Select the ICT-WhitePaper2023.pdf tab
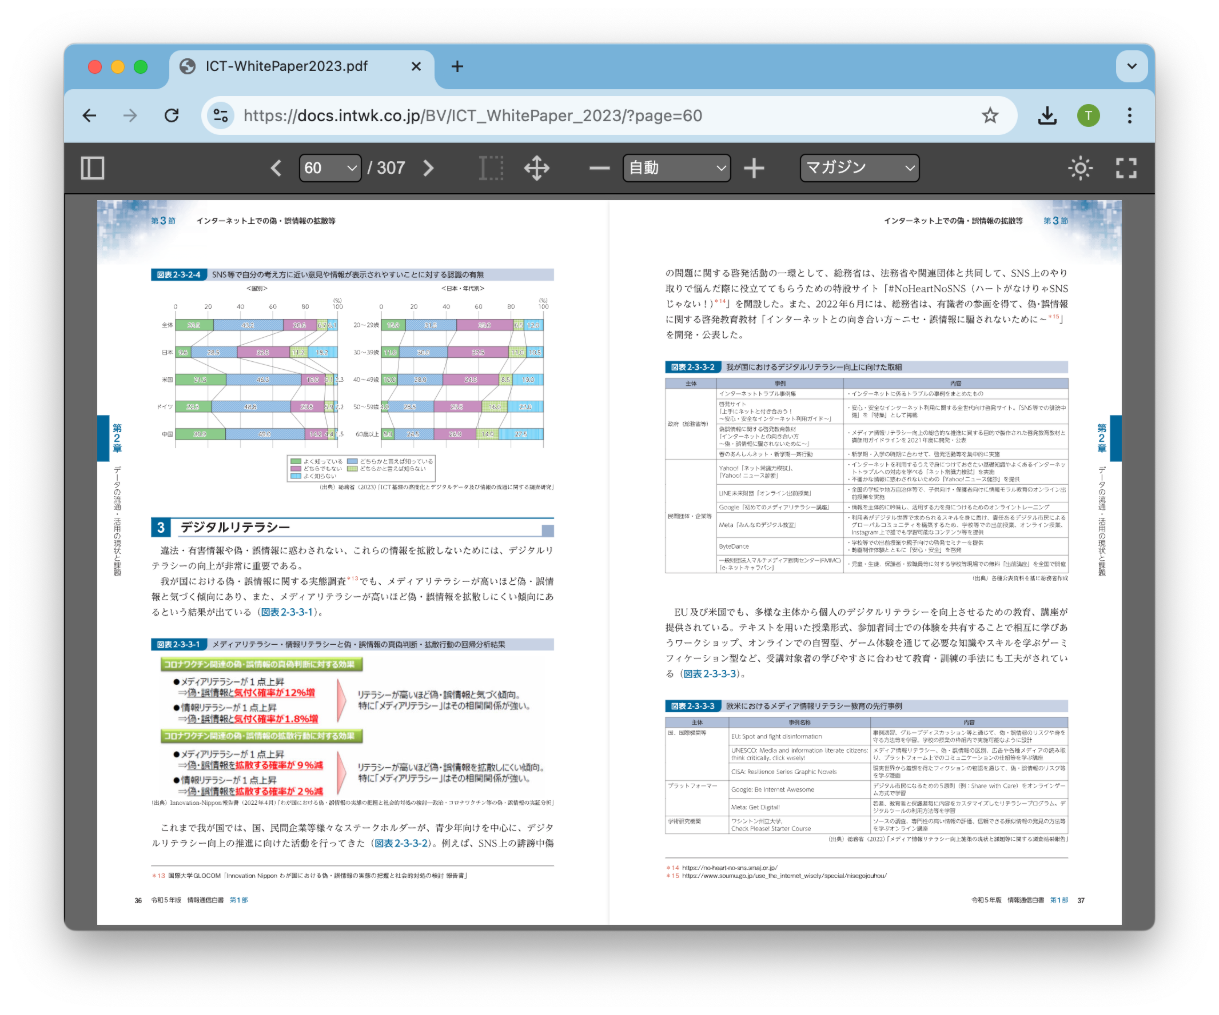 [286, 66]
